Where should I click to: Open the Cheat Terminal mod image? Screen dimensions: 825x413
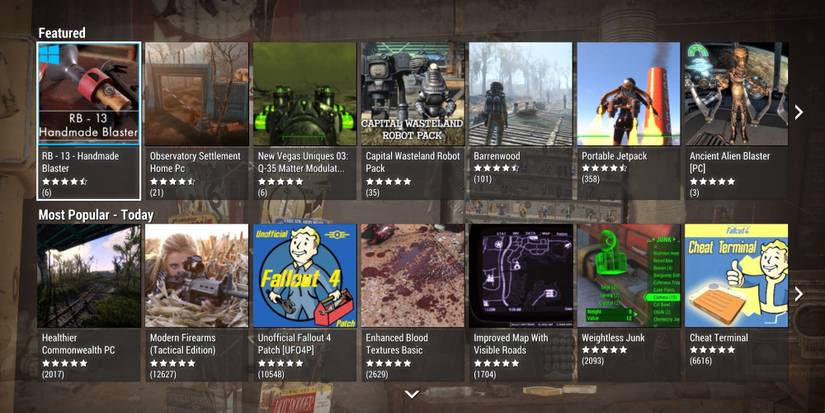point(736,276)
